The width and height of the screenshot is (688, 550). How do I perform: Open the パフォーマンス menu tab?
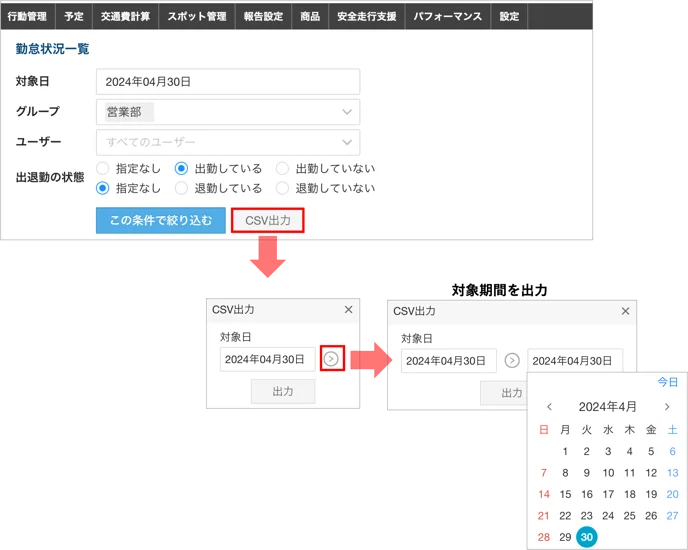(x=448, y=17)
